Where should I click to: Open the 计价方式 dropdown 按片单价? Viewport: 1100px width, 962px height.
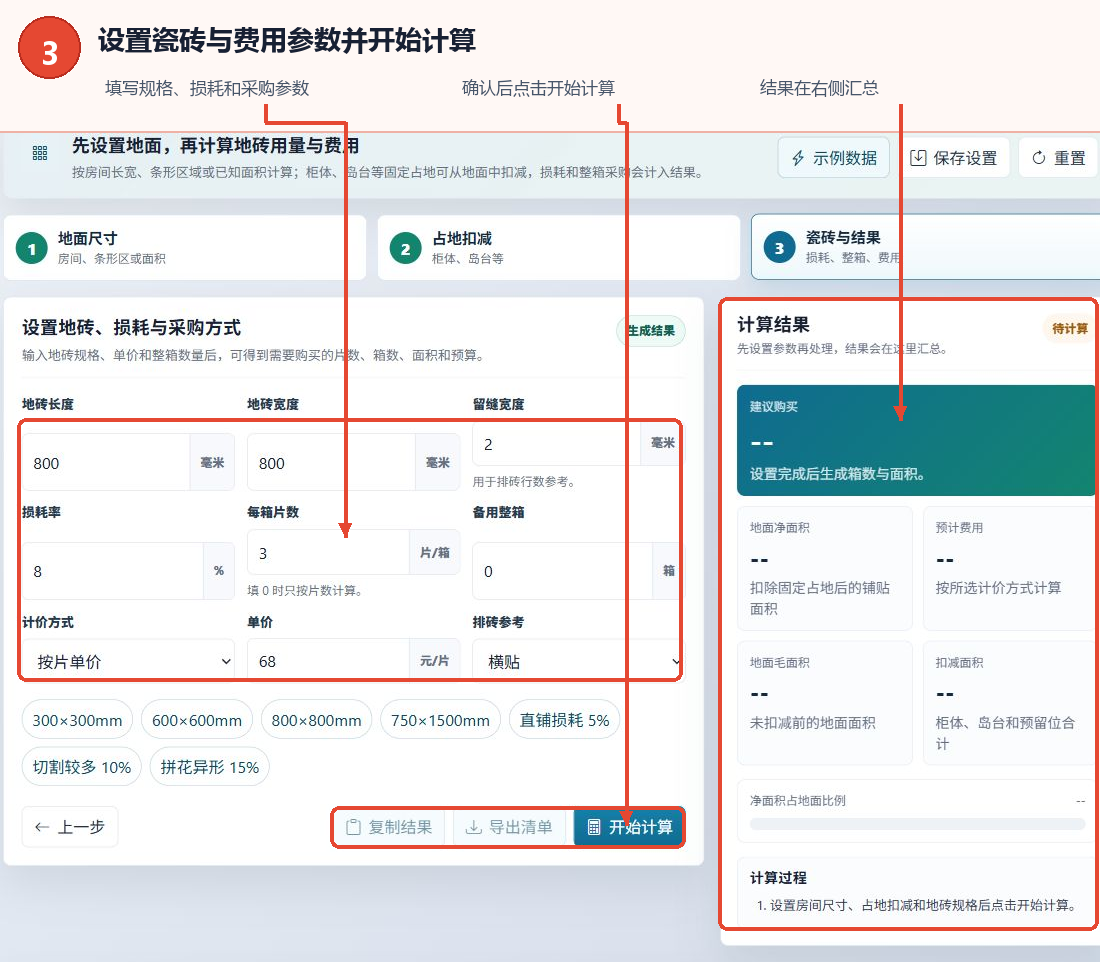point(128,662)
